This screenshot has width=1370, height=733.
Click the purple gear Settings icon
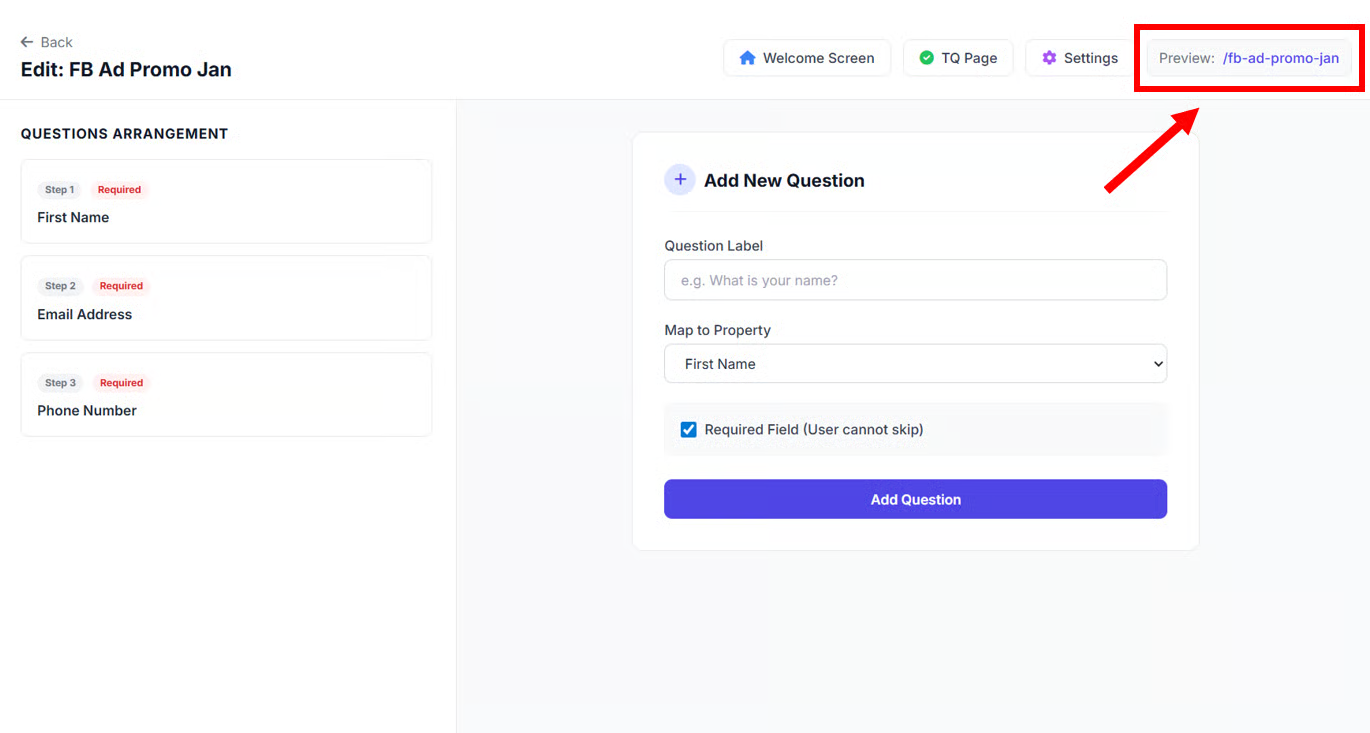pos(1049,58)
